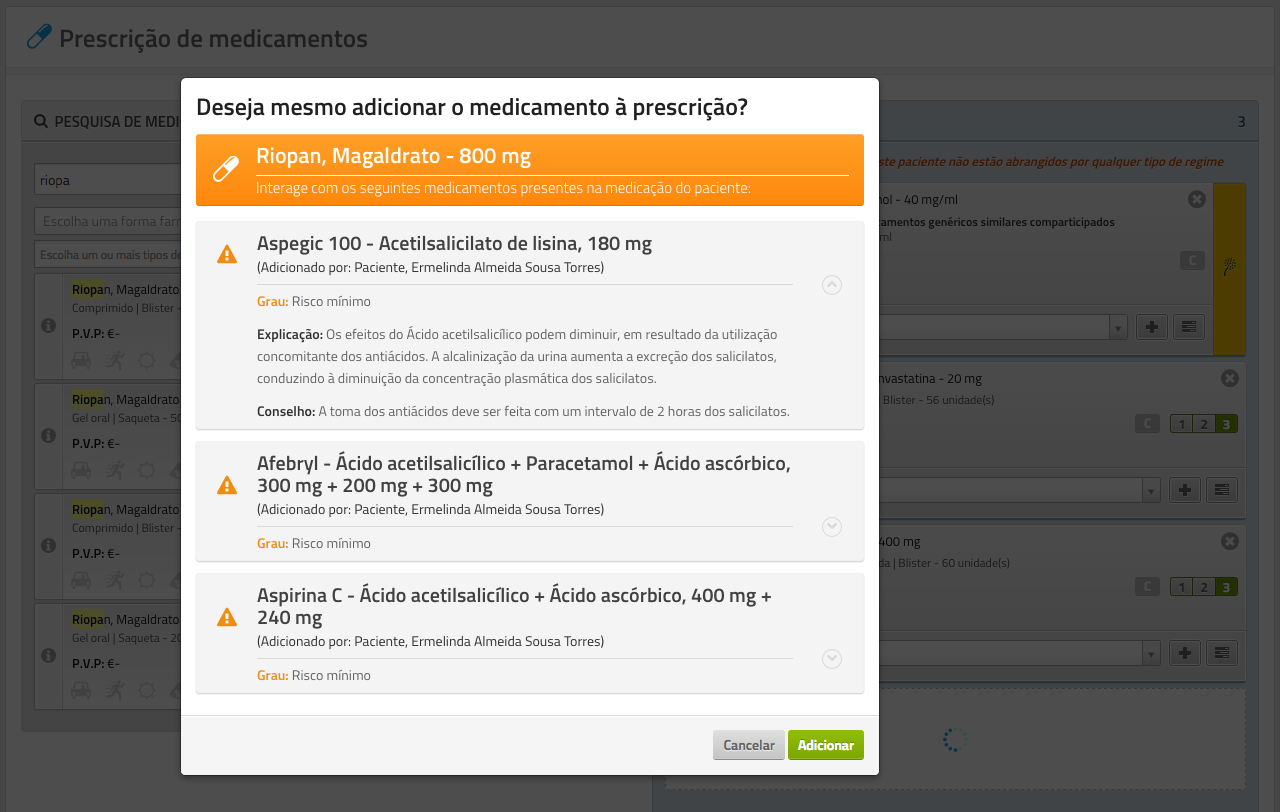Viewport: 1280px width, 812px height.
Task: Click the red 'não estão abrangidos' notice text
Action: tap(1050, 161)
